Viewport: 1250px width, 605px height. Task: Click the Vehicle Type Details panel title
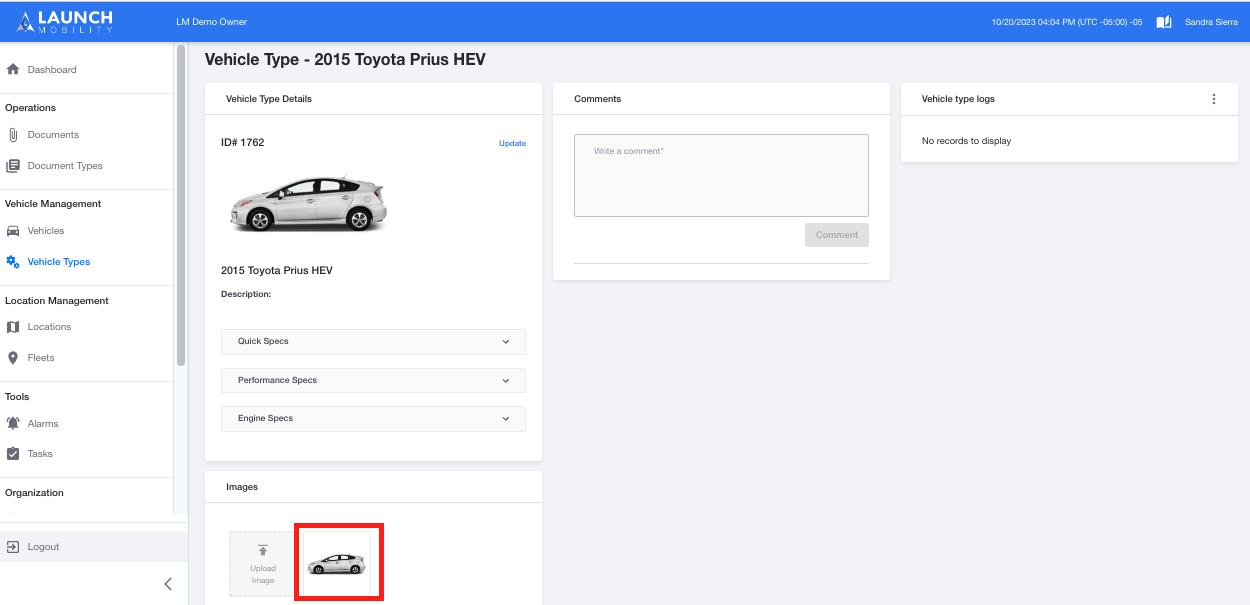[x=269, y=99]
